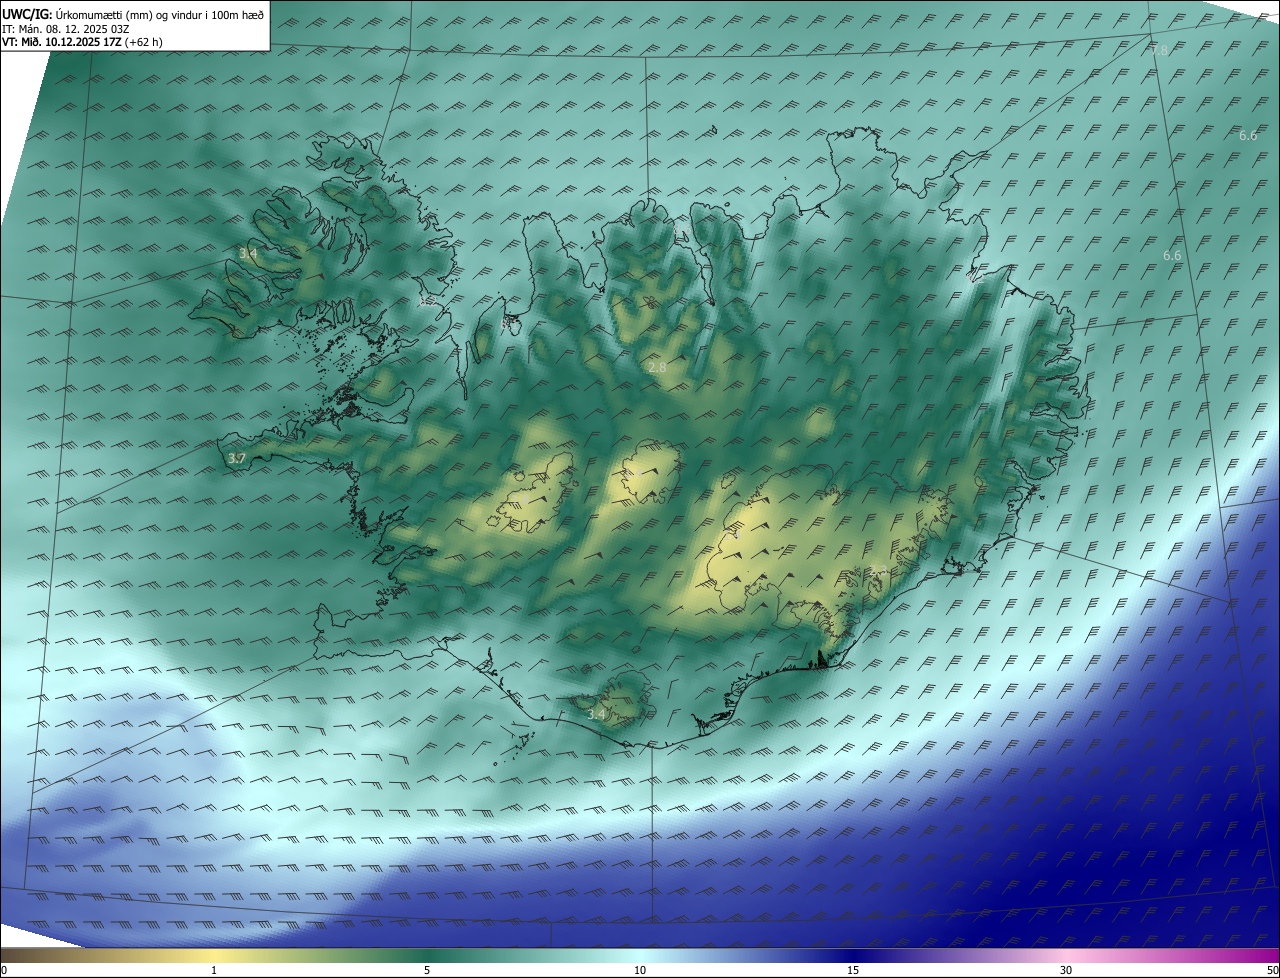Click the dark green colorbar segment above 5

pos(427,955)
